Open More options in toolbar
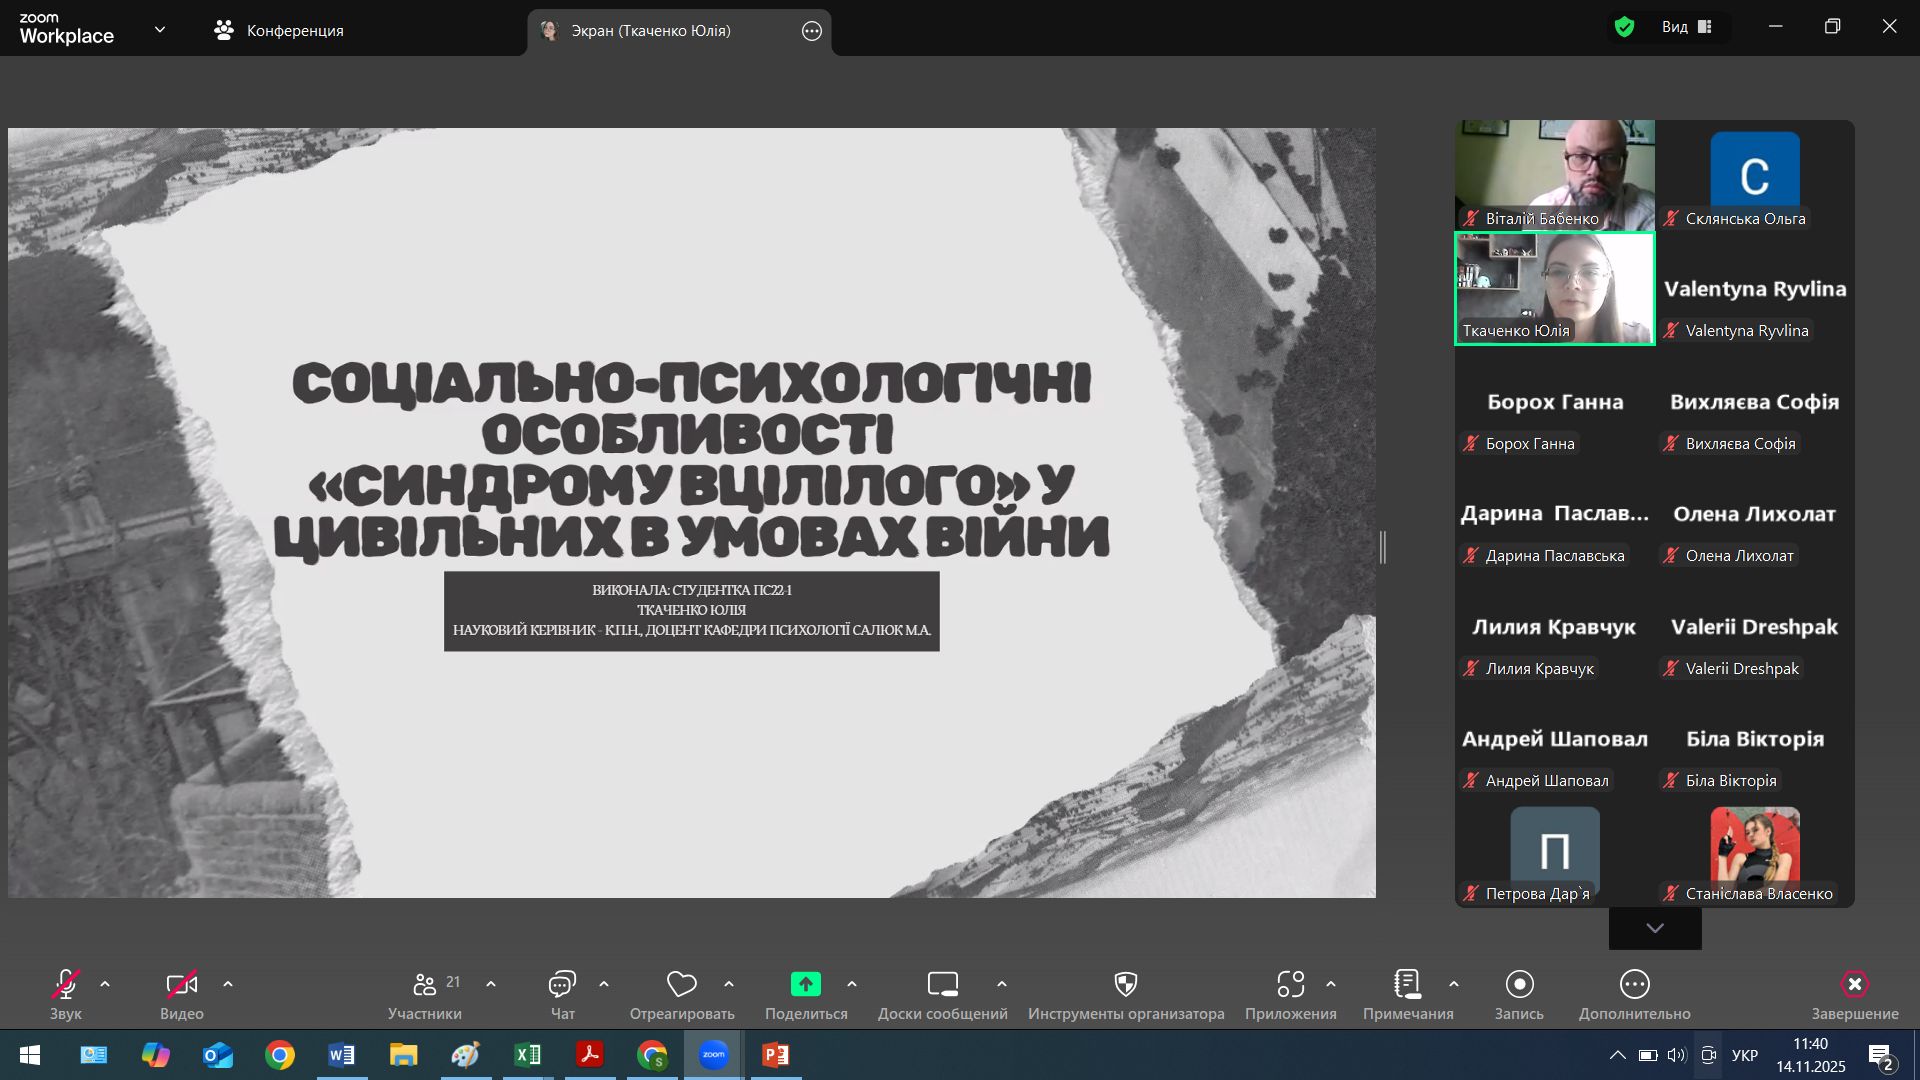This screenshot has height=1080, width=1920. point(1634,985)
